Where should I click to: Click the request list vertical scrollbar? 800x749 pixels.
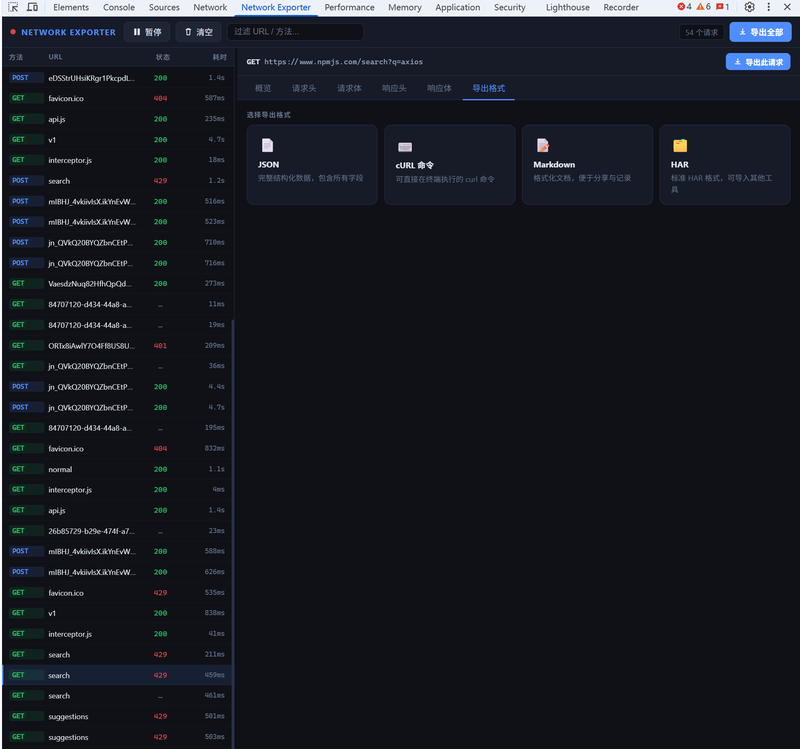coord(233,534)
